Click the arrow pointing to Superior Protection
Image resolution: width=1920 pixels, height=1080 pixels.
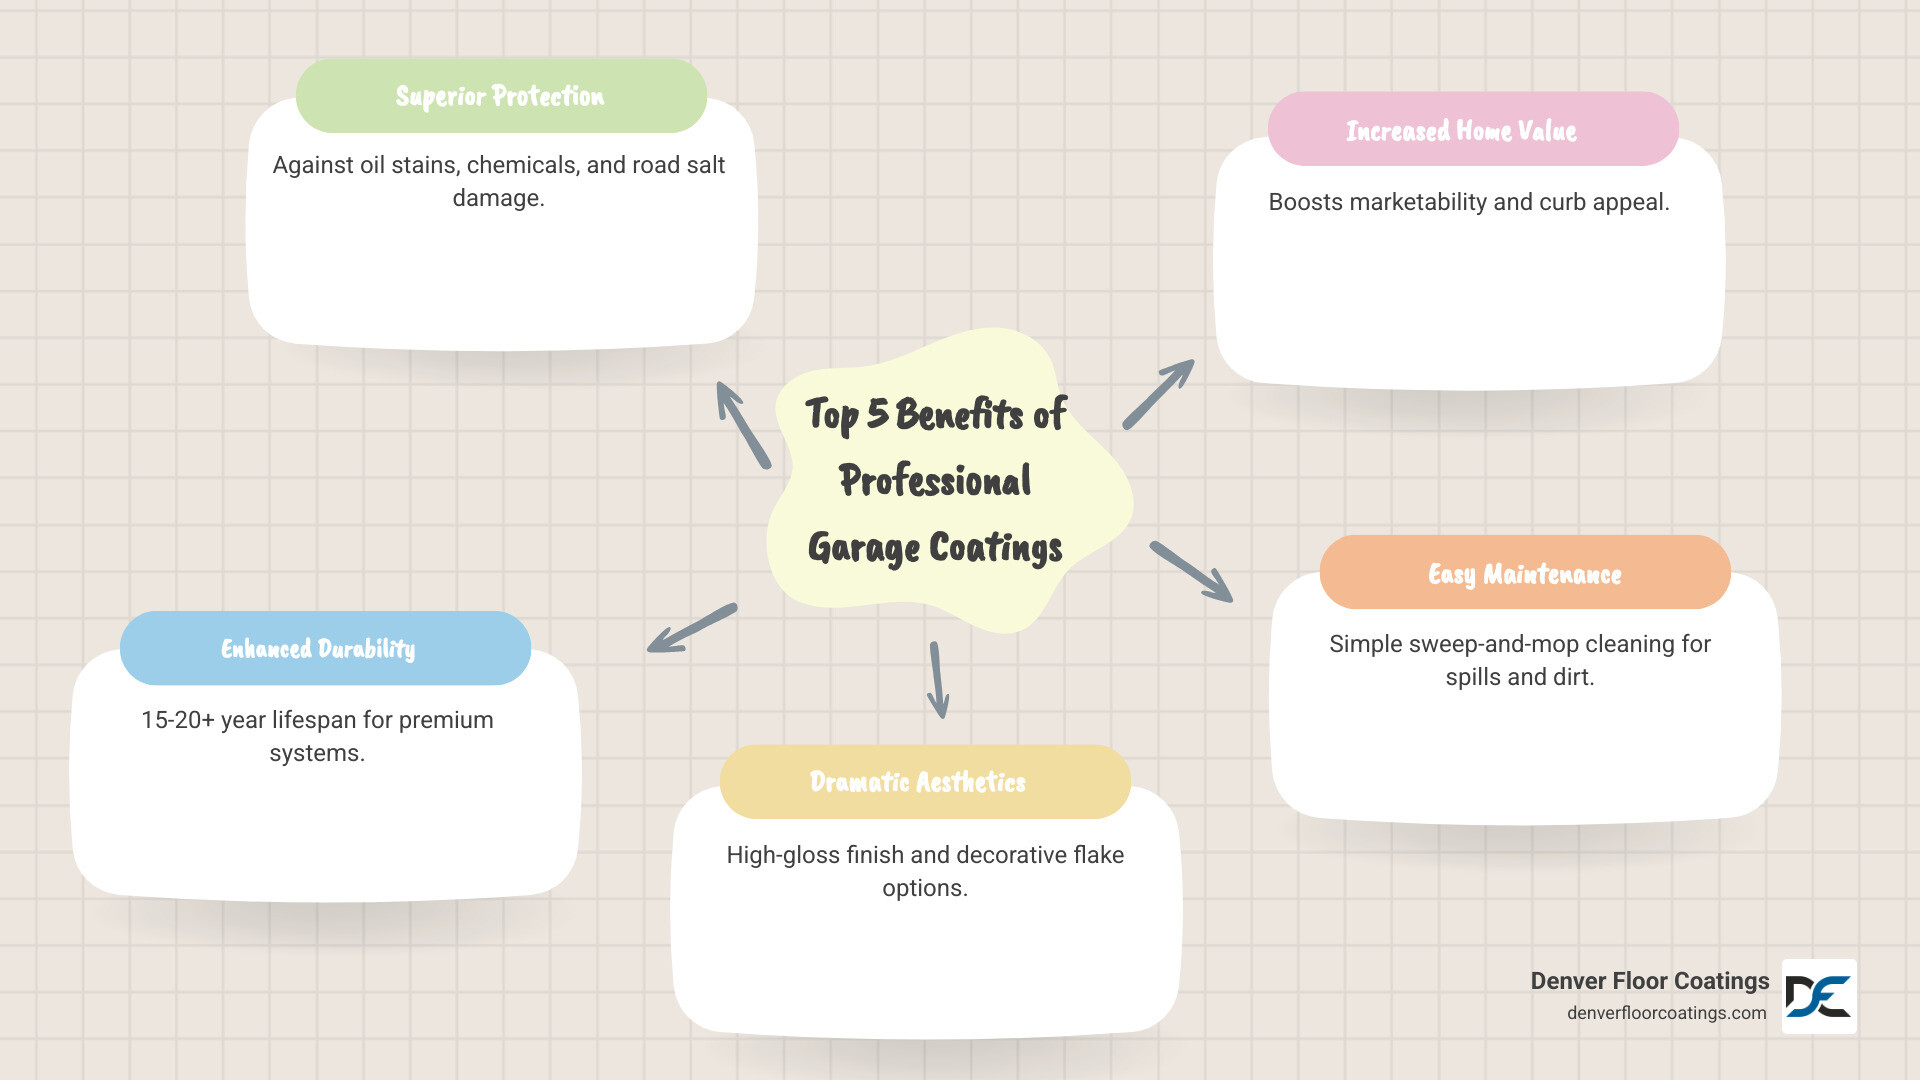743,425
